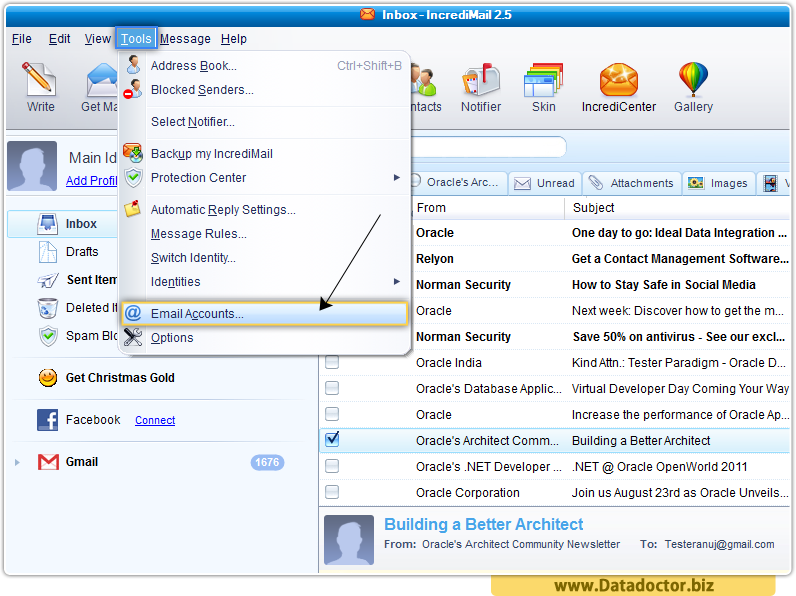Sort messages by Subject column header
This screenshot has height=596, width=796.
pos(679,208)
